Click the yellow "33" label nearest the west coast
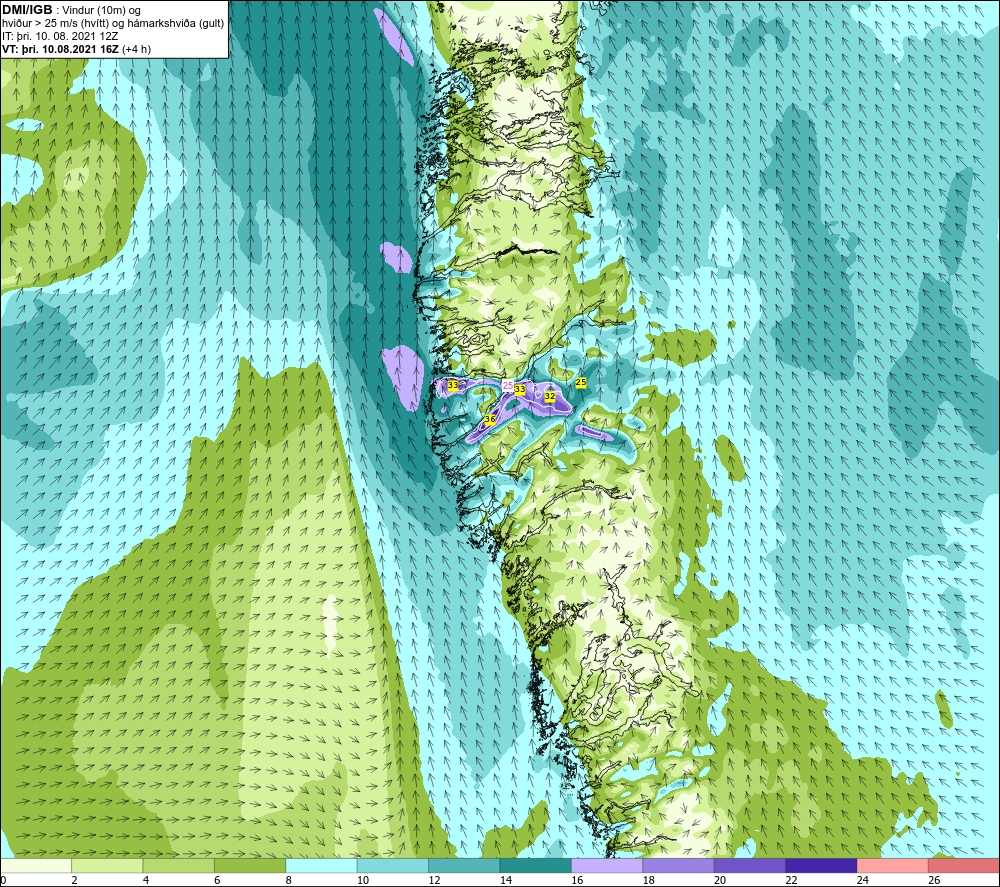 click(x=453, y=385)
